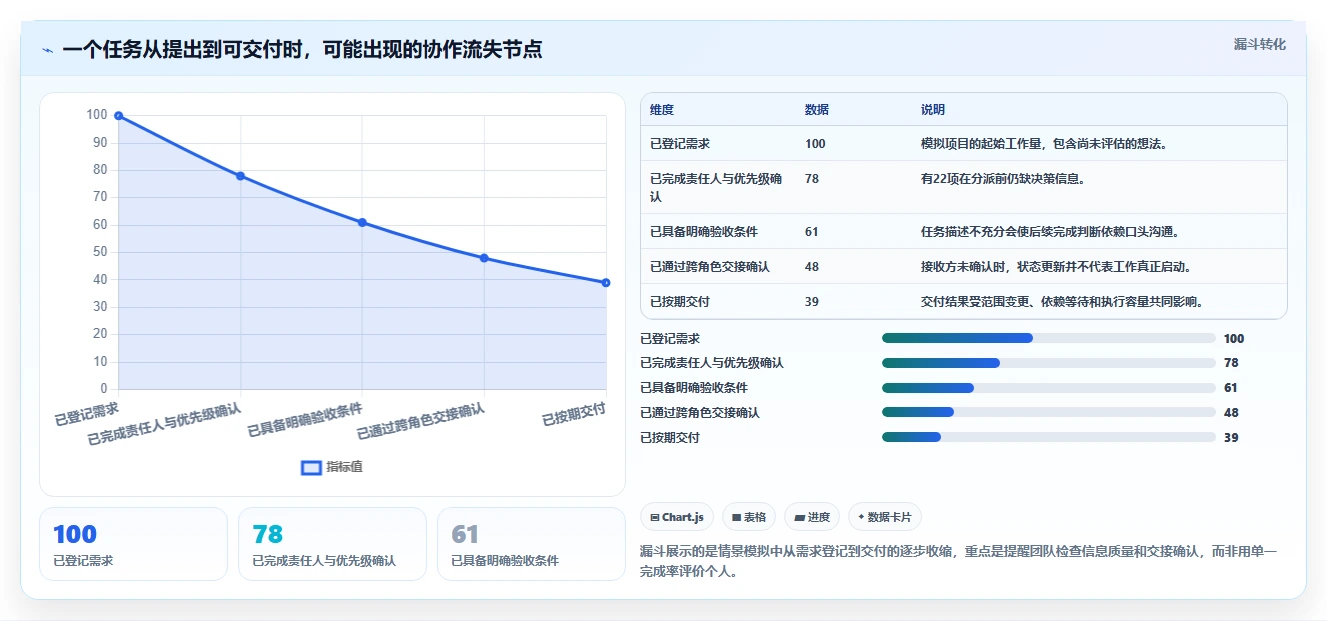Screen dimensions: 1327x621
Task: Click the 已完成责任人与优先级确认 progress bar showing 78
Action: pyautogui.click(x=1049, y=363)
